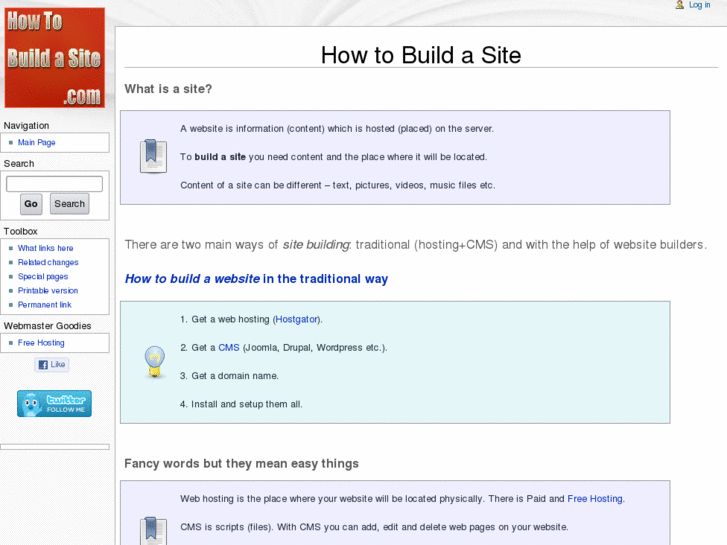This screenshot has height=545, width=727.
Task: Open Printable version link
Action: click(48, 290)
